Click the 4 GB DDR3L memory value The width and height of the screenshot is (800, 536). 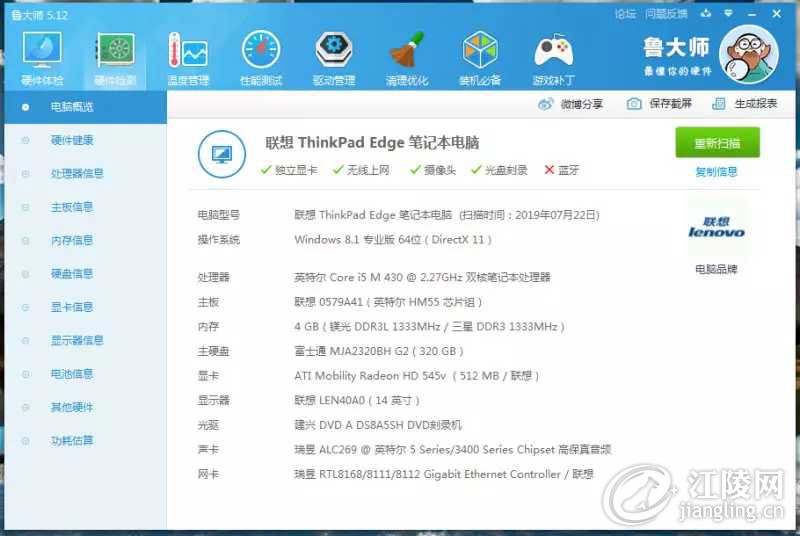tap(429, 326)
